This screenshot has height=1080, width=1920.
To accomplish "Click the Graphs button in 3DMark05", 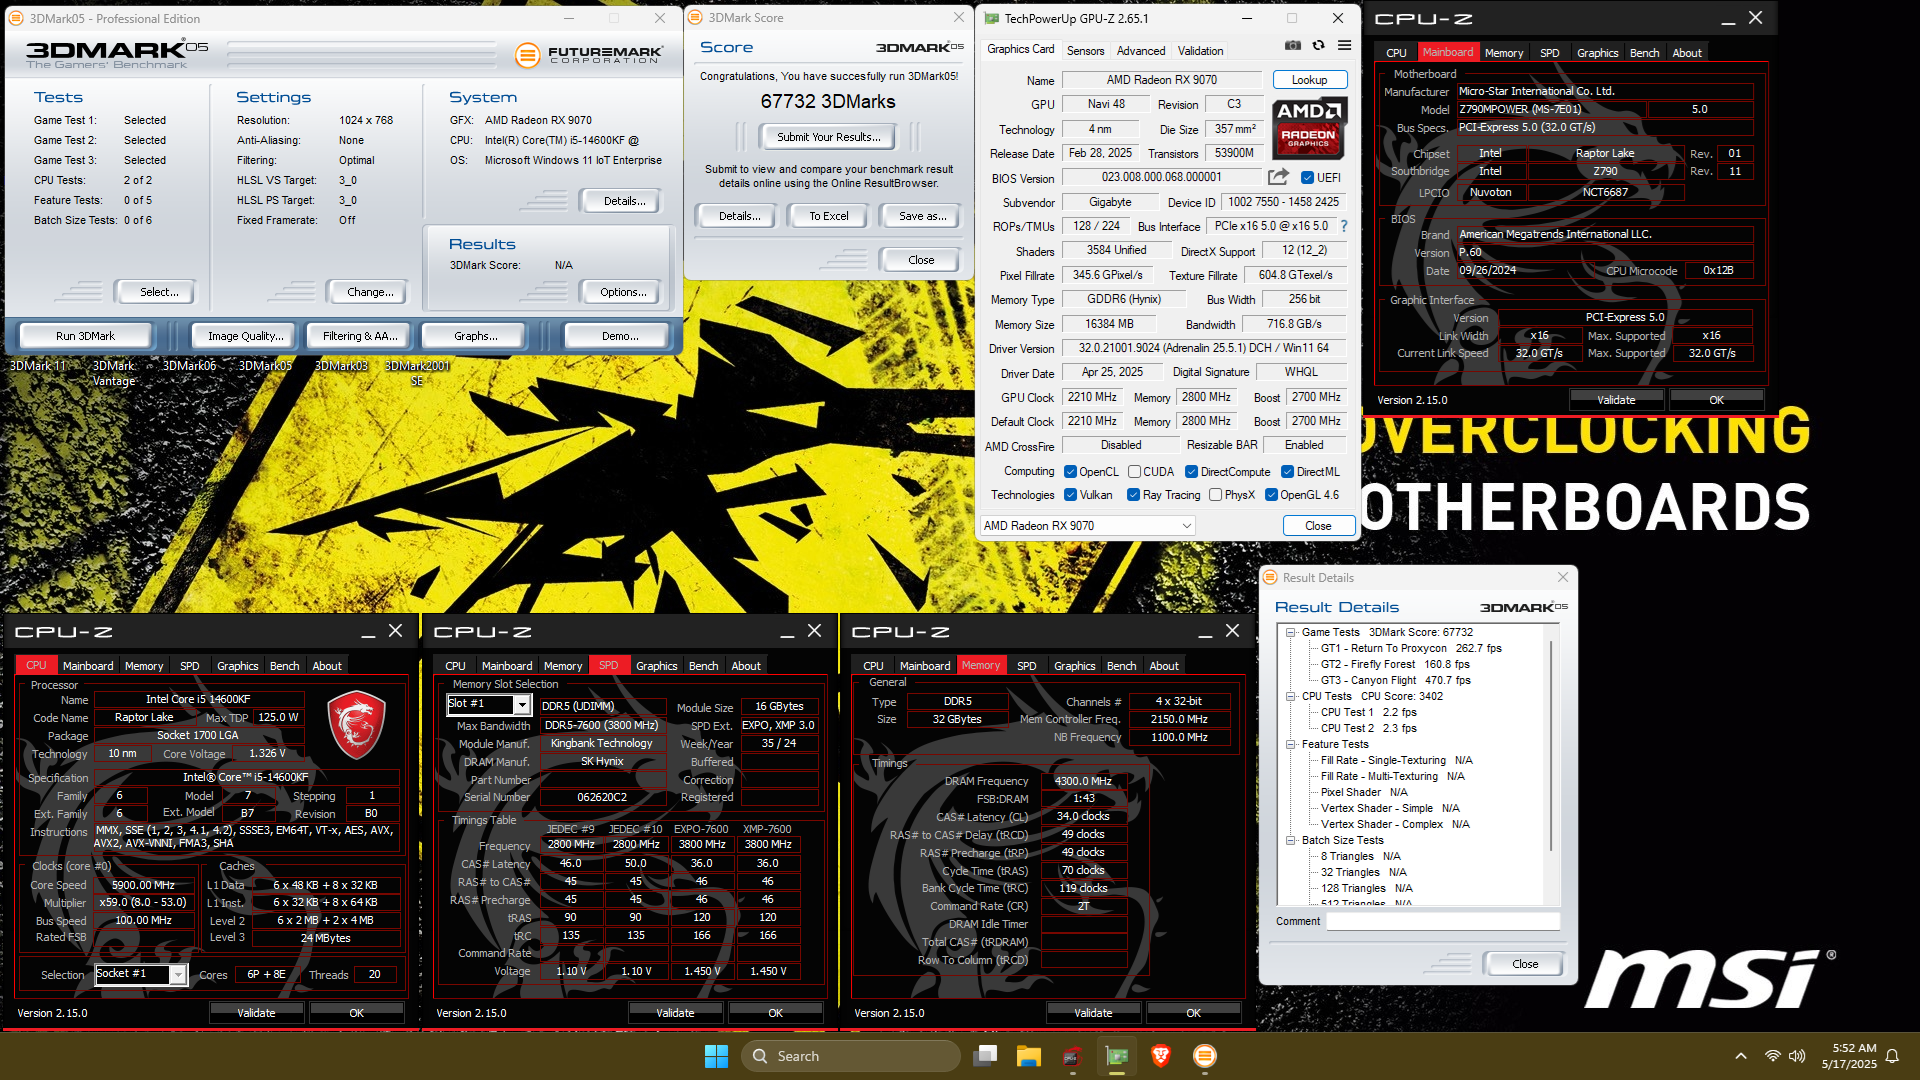I will pyautogui.click(x=476, y=336).
